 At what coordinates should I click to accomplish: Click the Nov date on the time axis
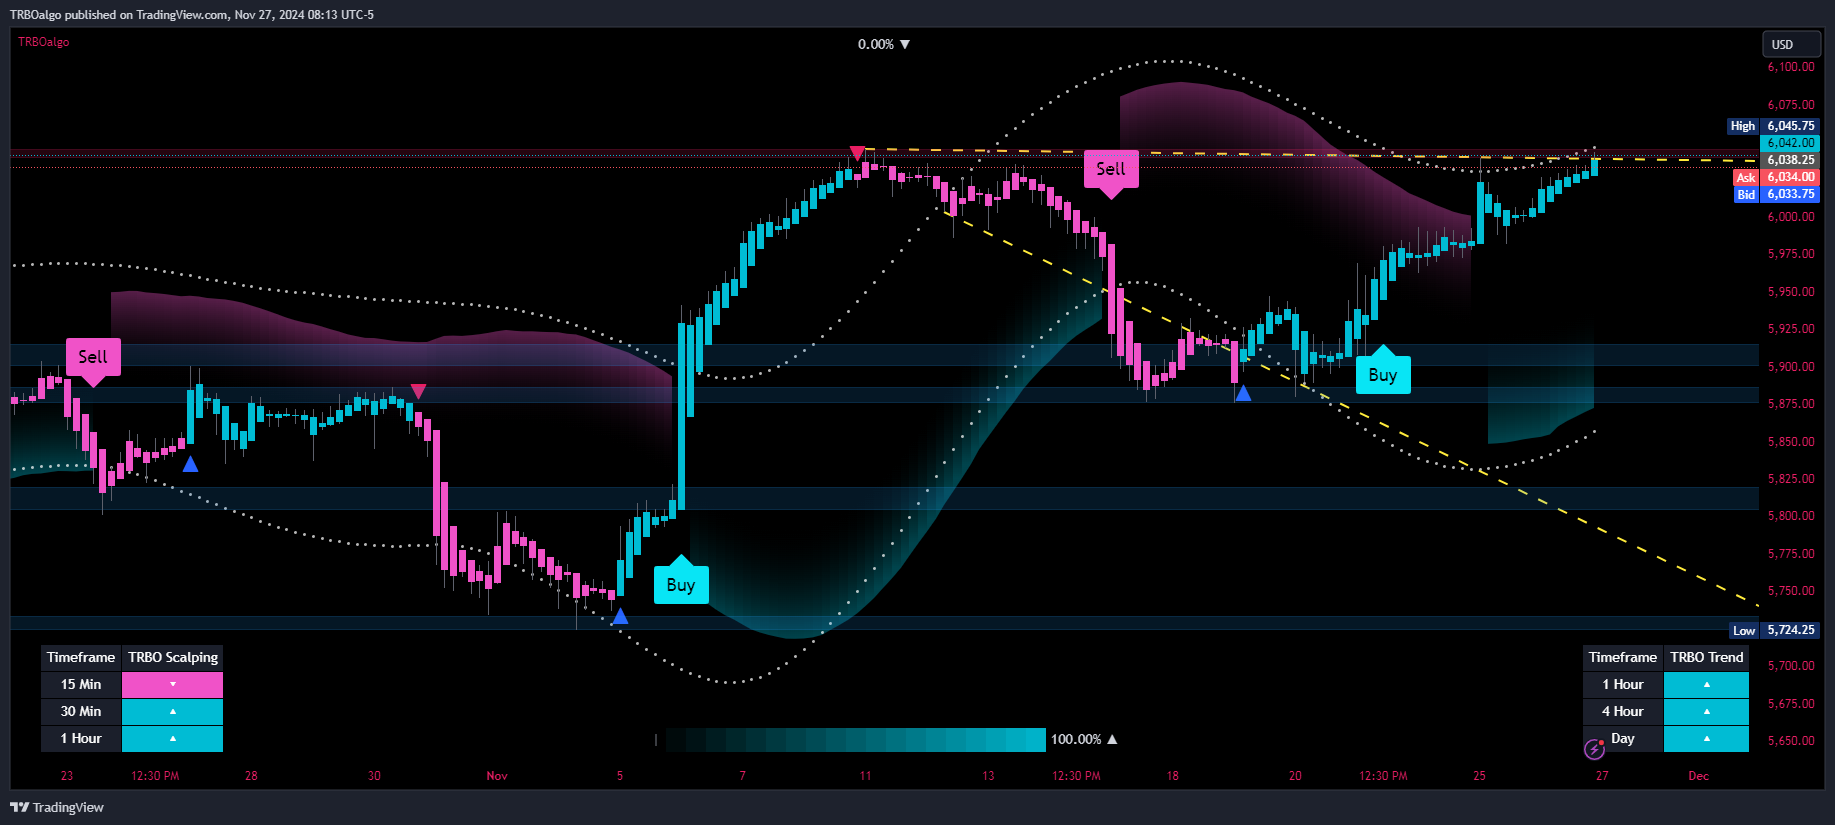point(497,776)
